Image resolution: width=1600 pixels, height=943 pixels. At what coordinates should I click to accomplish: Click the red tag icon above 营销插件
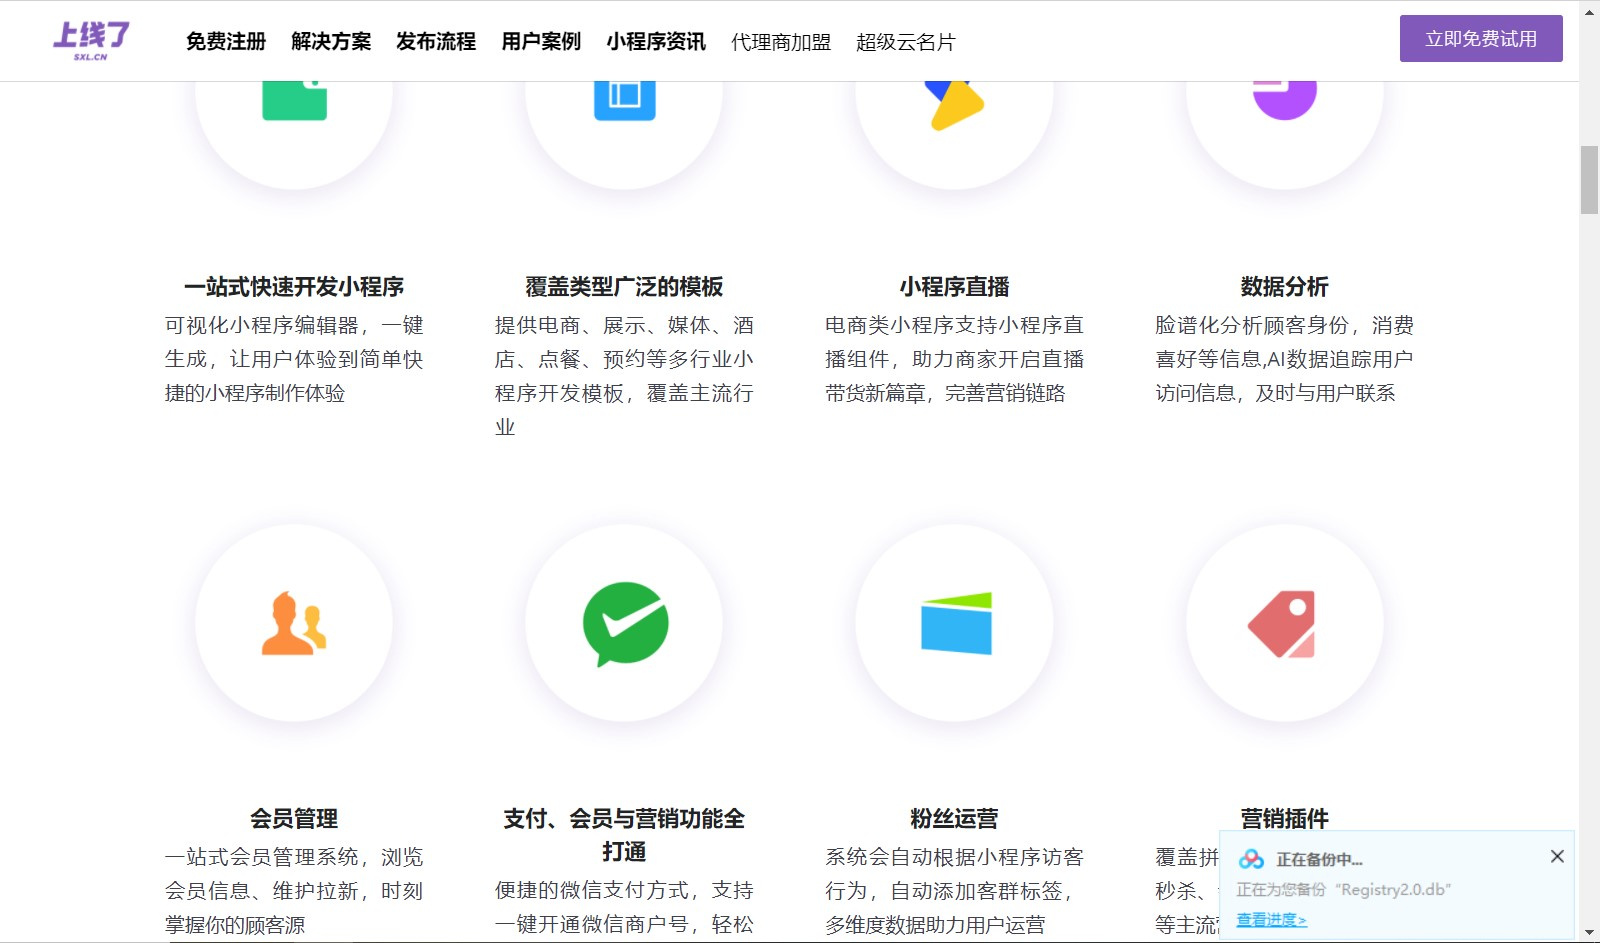point(1285,622)
